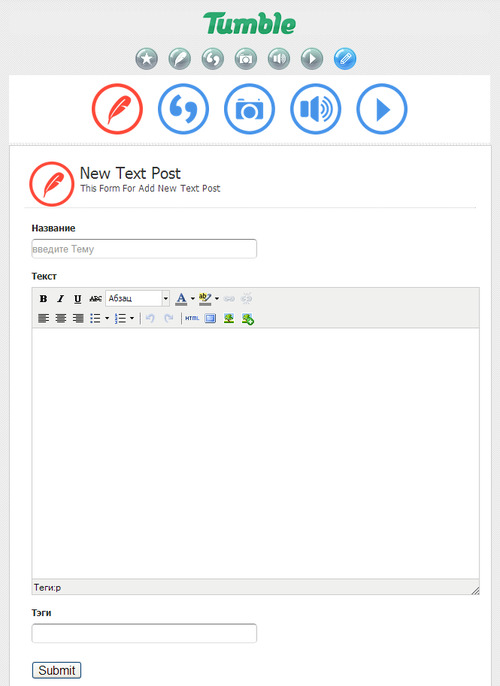This screenshot has width=500, height=686.
Task: Toggle strikethrough formatting in the editor
Action: pos(95,299)
